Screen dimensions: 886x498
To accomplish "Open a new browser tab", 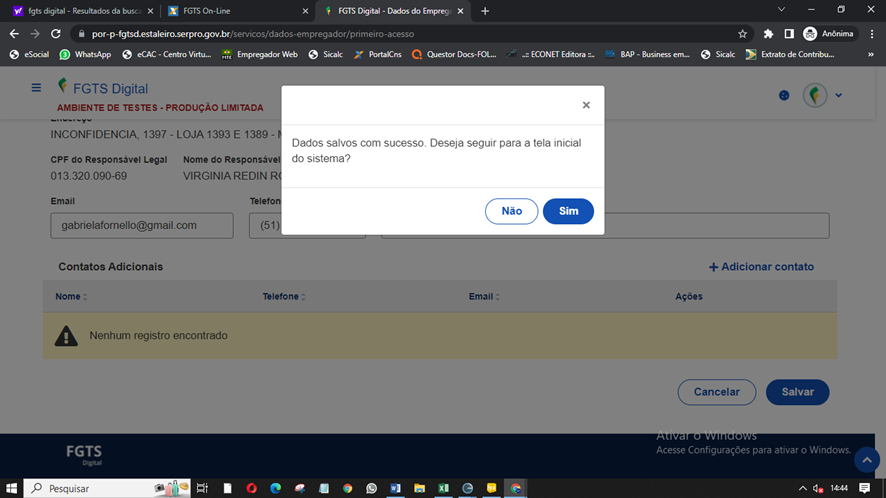I will 485,11.
